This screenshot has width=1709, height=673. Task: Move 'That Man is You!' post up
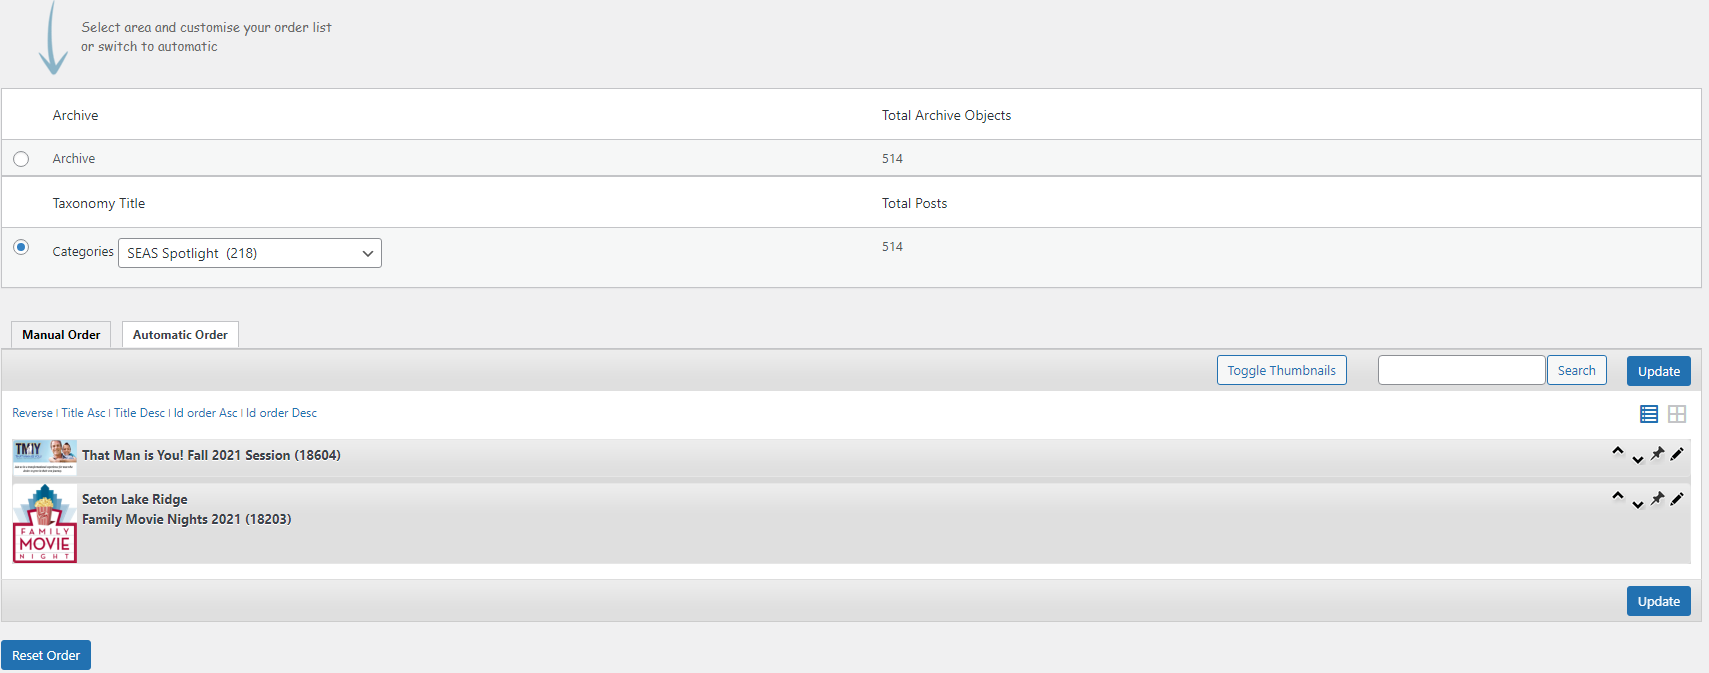1617,451
